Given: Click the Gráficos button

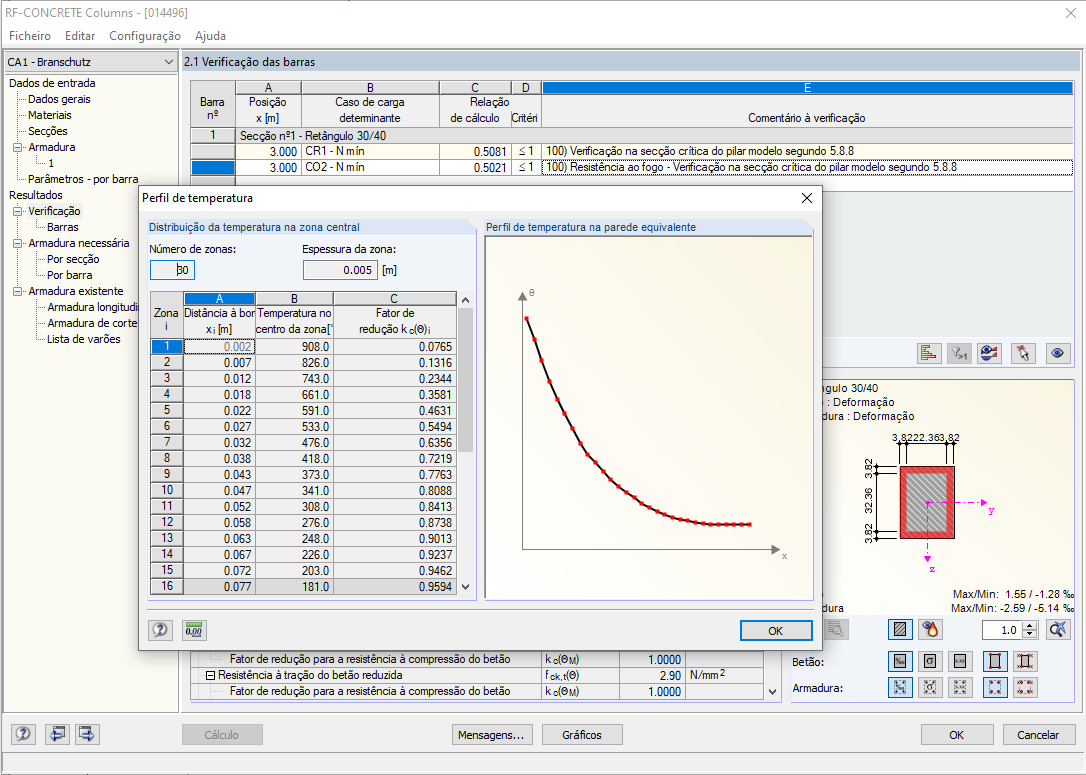Looking at the screenshot, I should coord(582,735).
